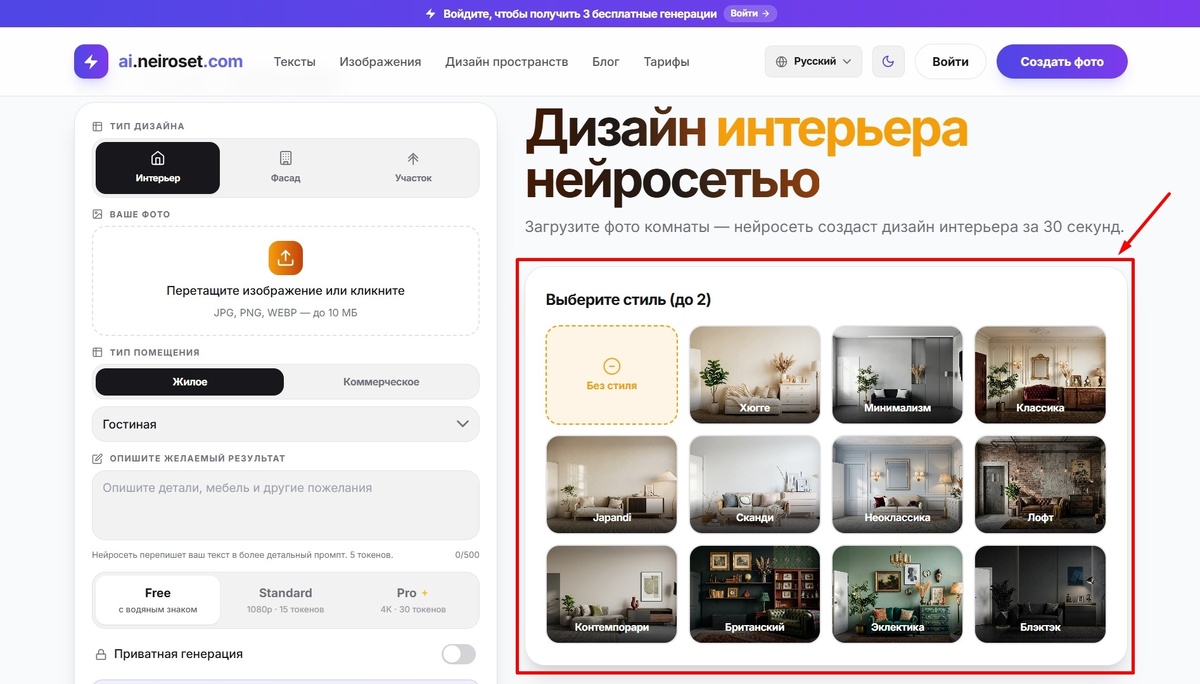
Task: Switch to the Участок design tab
Action: pyautogui.click(x=413, y=168)
